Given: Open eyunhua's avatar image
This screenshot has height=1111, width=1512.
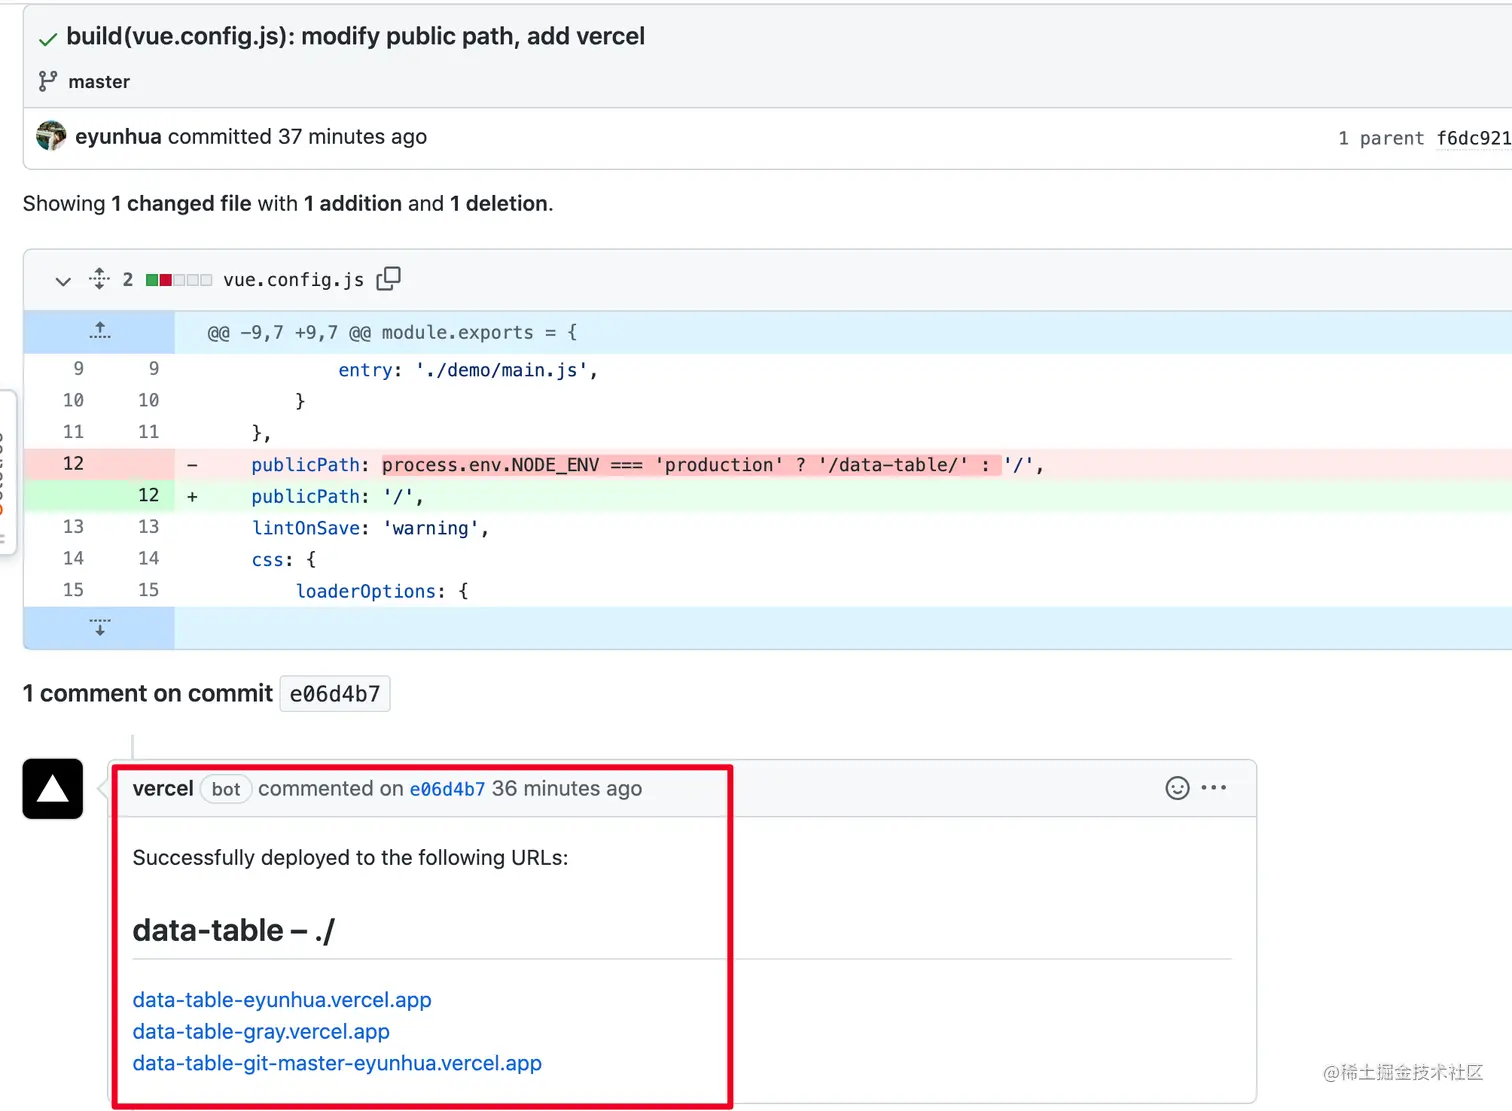Looking at the screenshot, I should coord(51,136).
